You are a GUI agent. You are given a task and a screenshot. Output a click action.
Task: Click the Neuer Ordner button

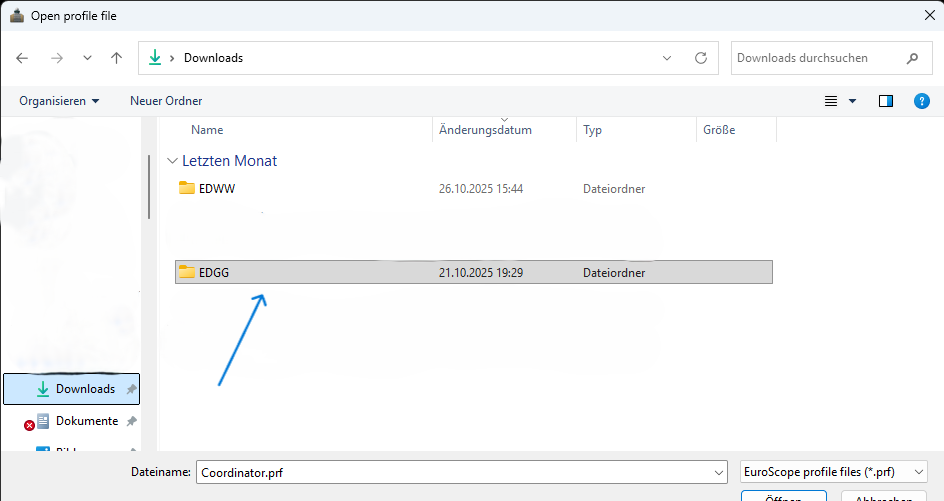click(166, 101)
